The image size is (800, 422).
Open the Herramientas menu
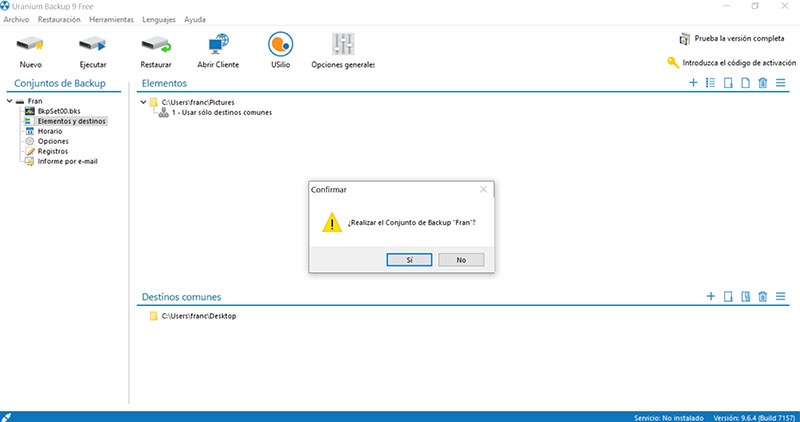111,19
